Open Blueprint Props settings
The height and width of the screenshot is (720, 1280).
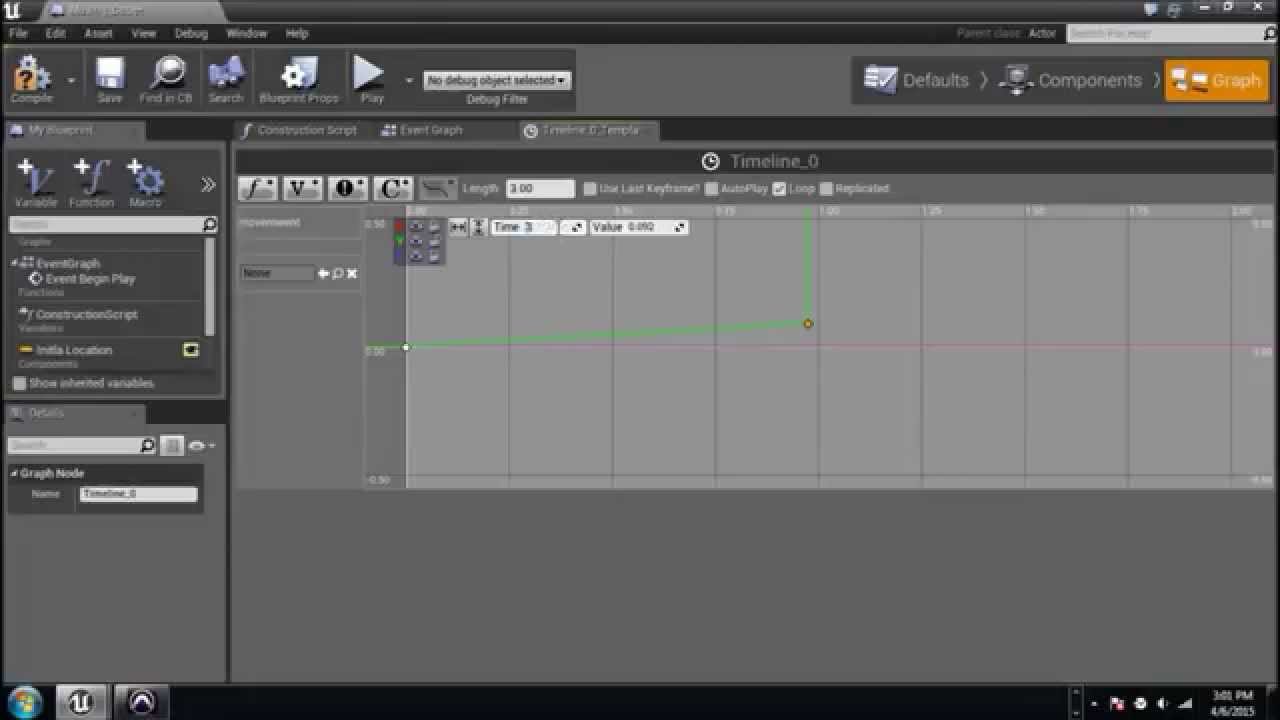pos(299,79)
